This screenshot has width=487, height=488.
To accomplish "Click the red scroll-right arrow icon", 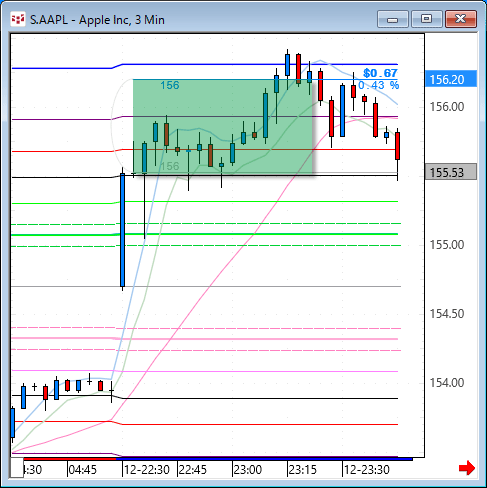I will point(467,468).
